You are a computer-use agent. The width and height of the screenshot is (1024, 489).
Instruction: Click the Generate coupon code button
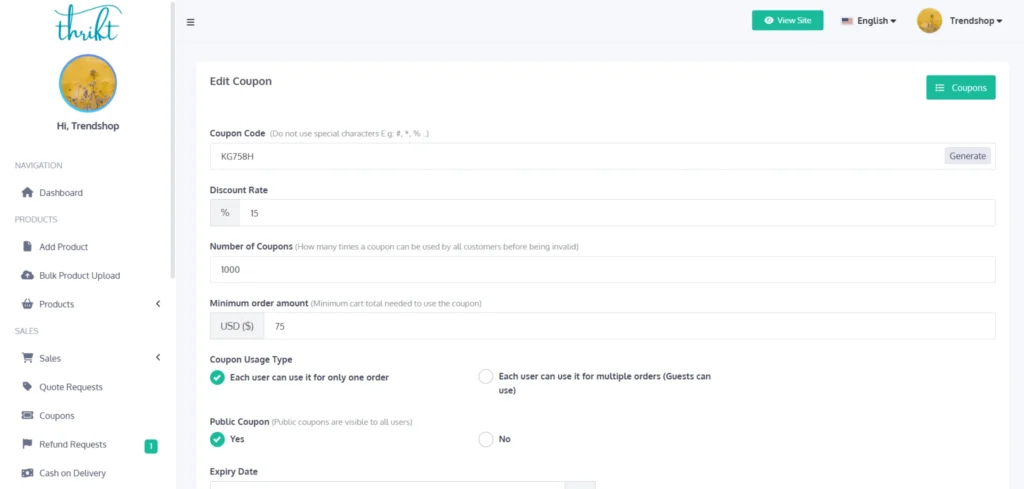pyautogui.click(x=967, y=156)
